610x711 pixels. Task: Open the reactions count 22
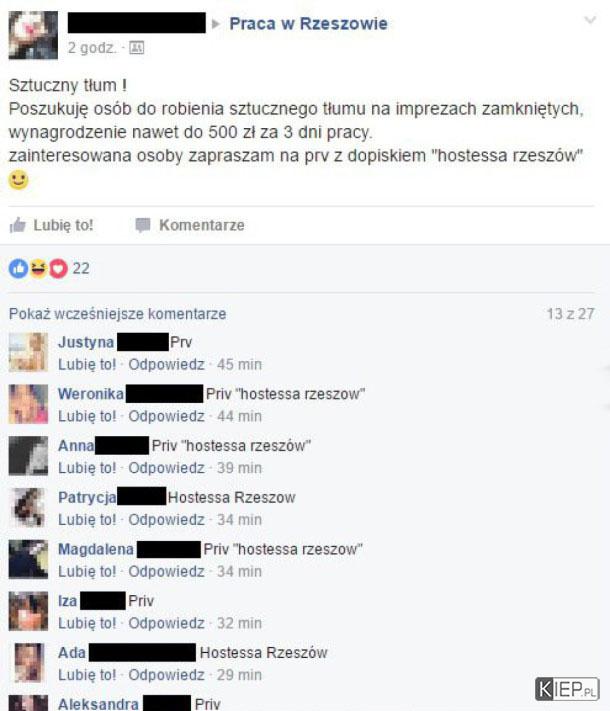tap(81, 268)
